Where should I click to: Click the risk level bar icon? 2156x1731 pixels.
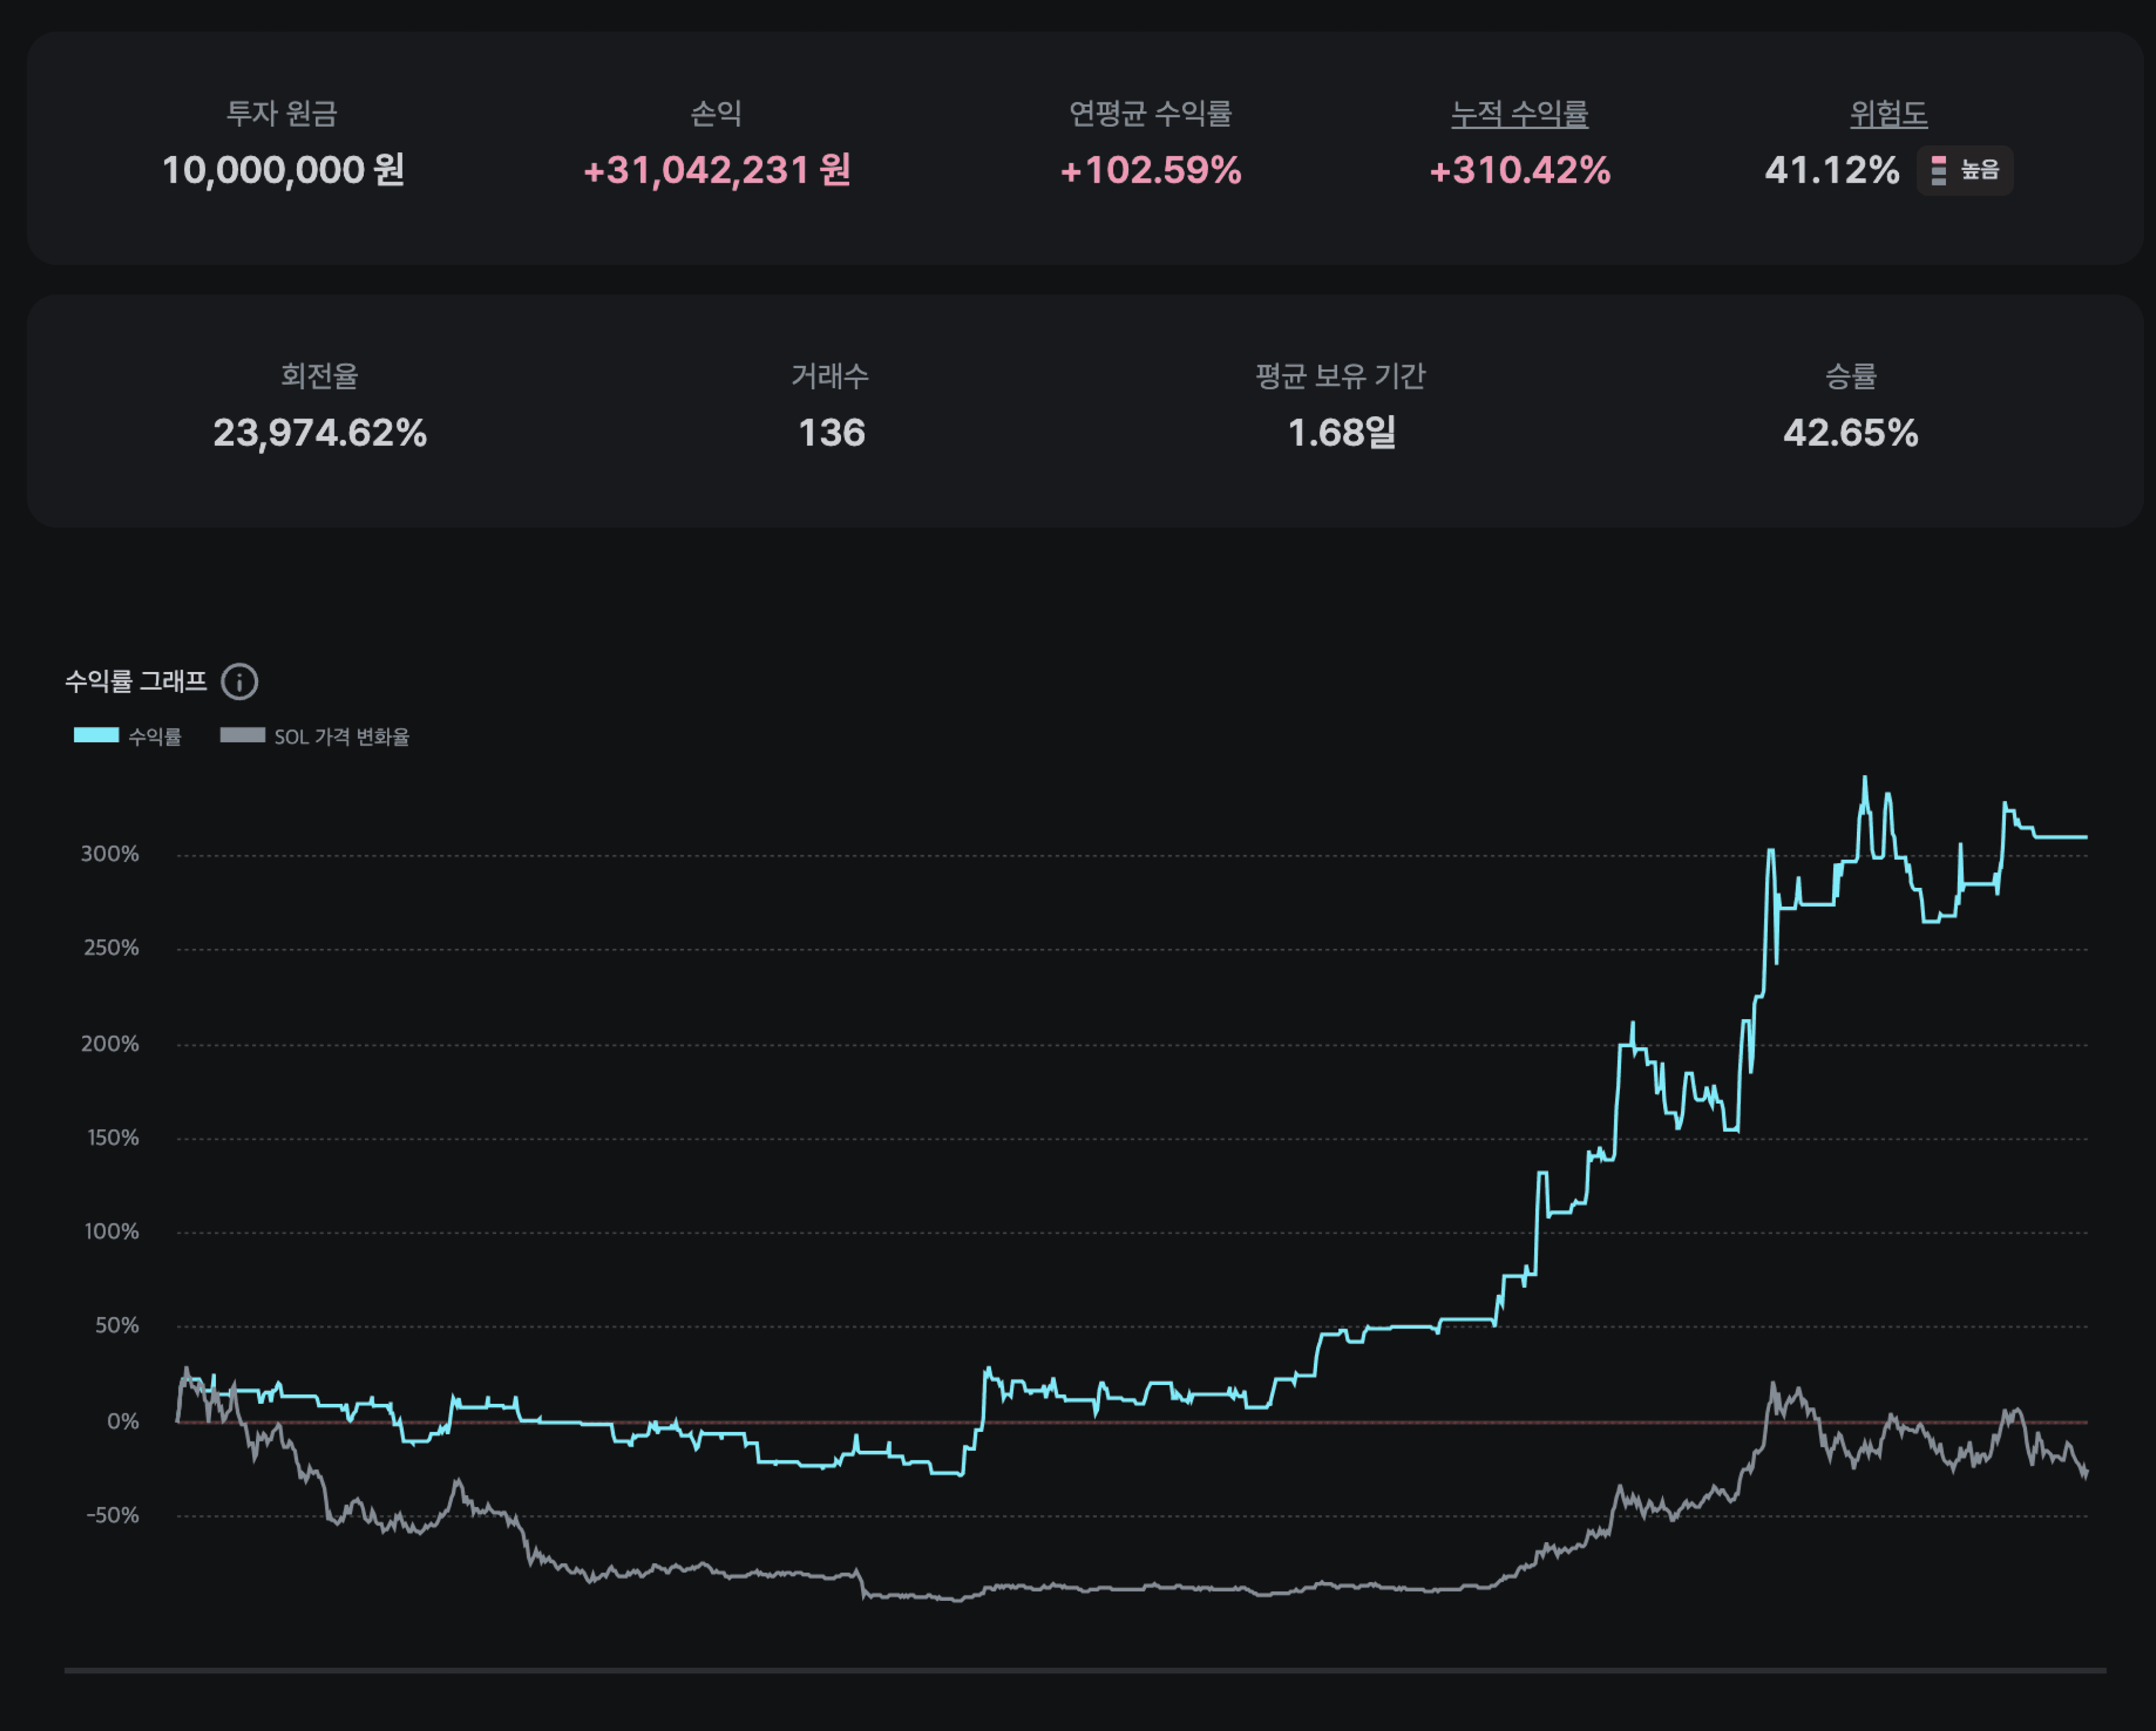coord(1938,170)
